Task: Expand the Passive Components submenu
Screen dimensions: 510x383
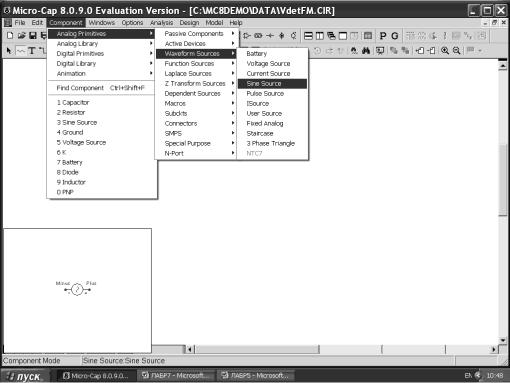Action: pos(196,34)
